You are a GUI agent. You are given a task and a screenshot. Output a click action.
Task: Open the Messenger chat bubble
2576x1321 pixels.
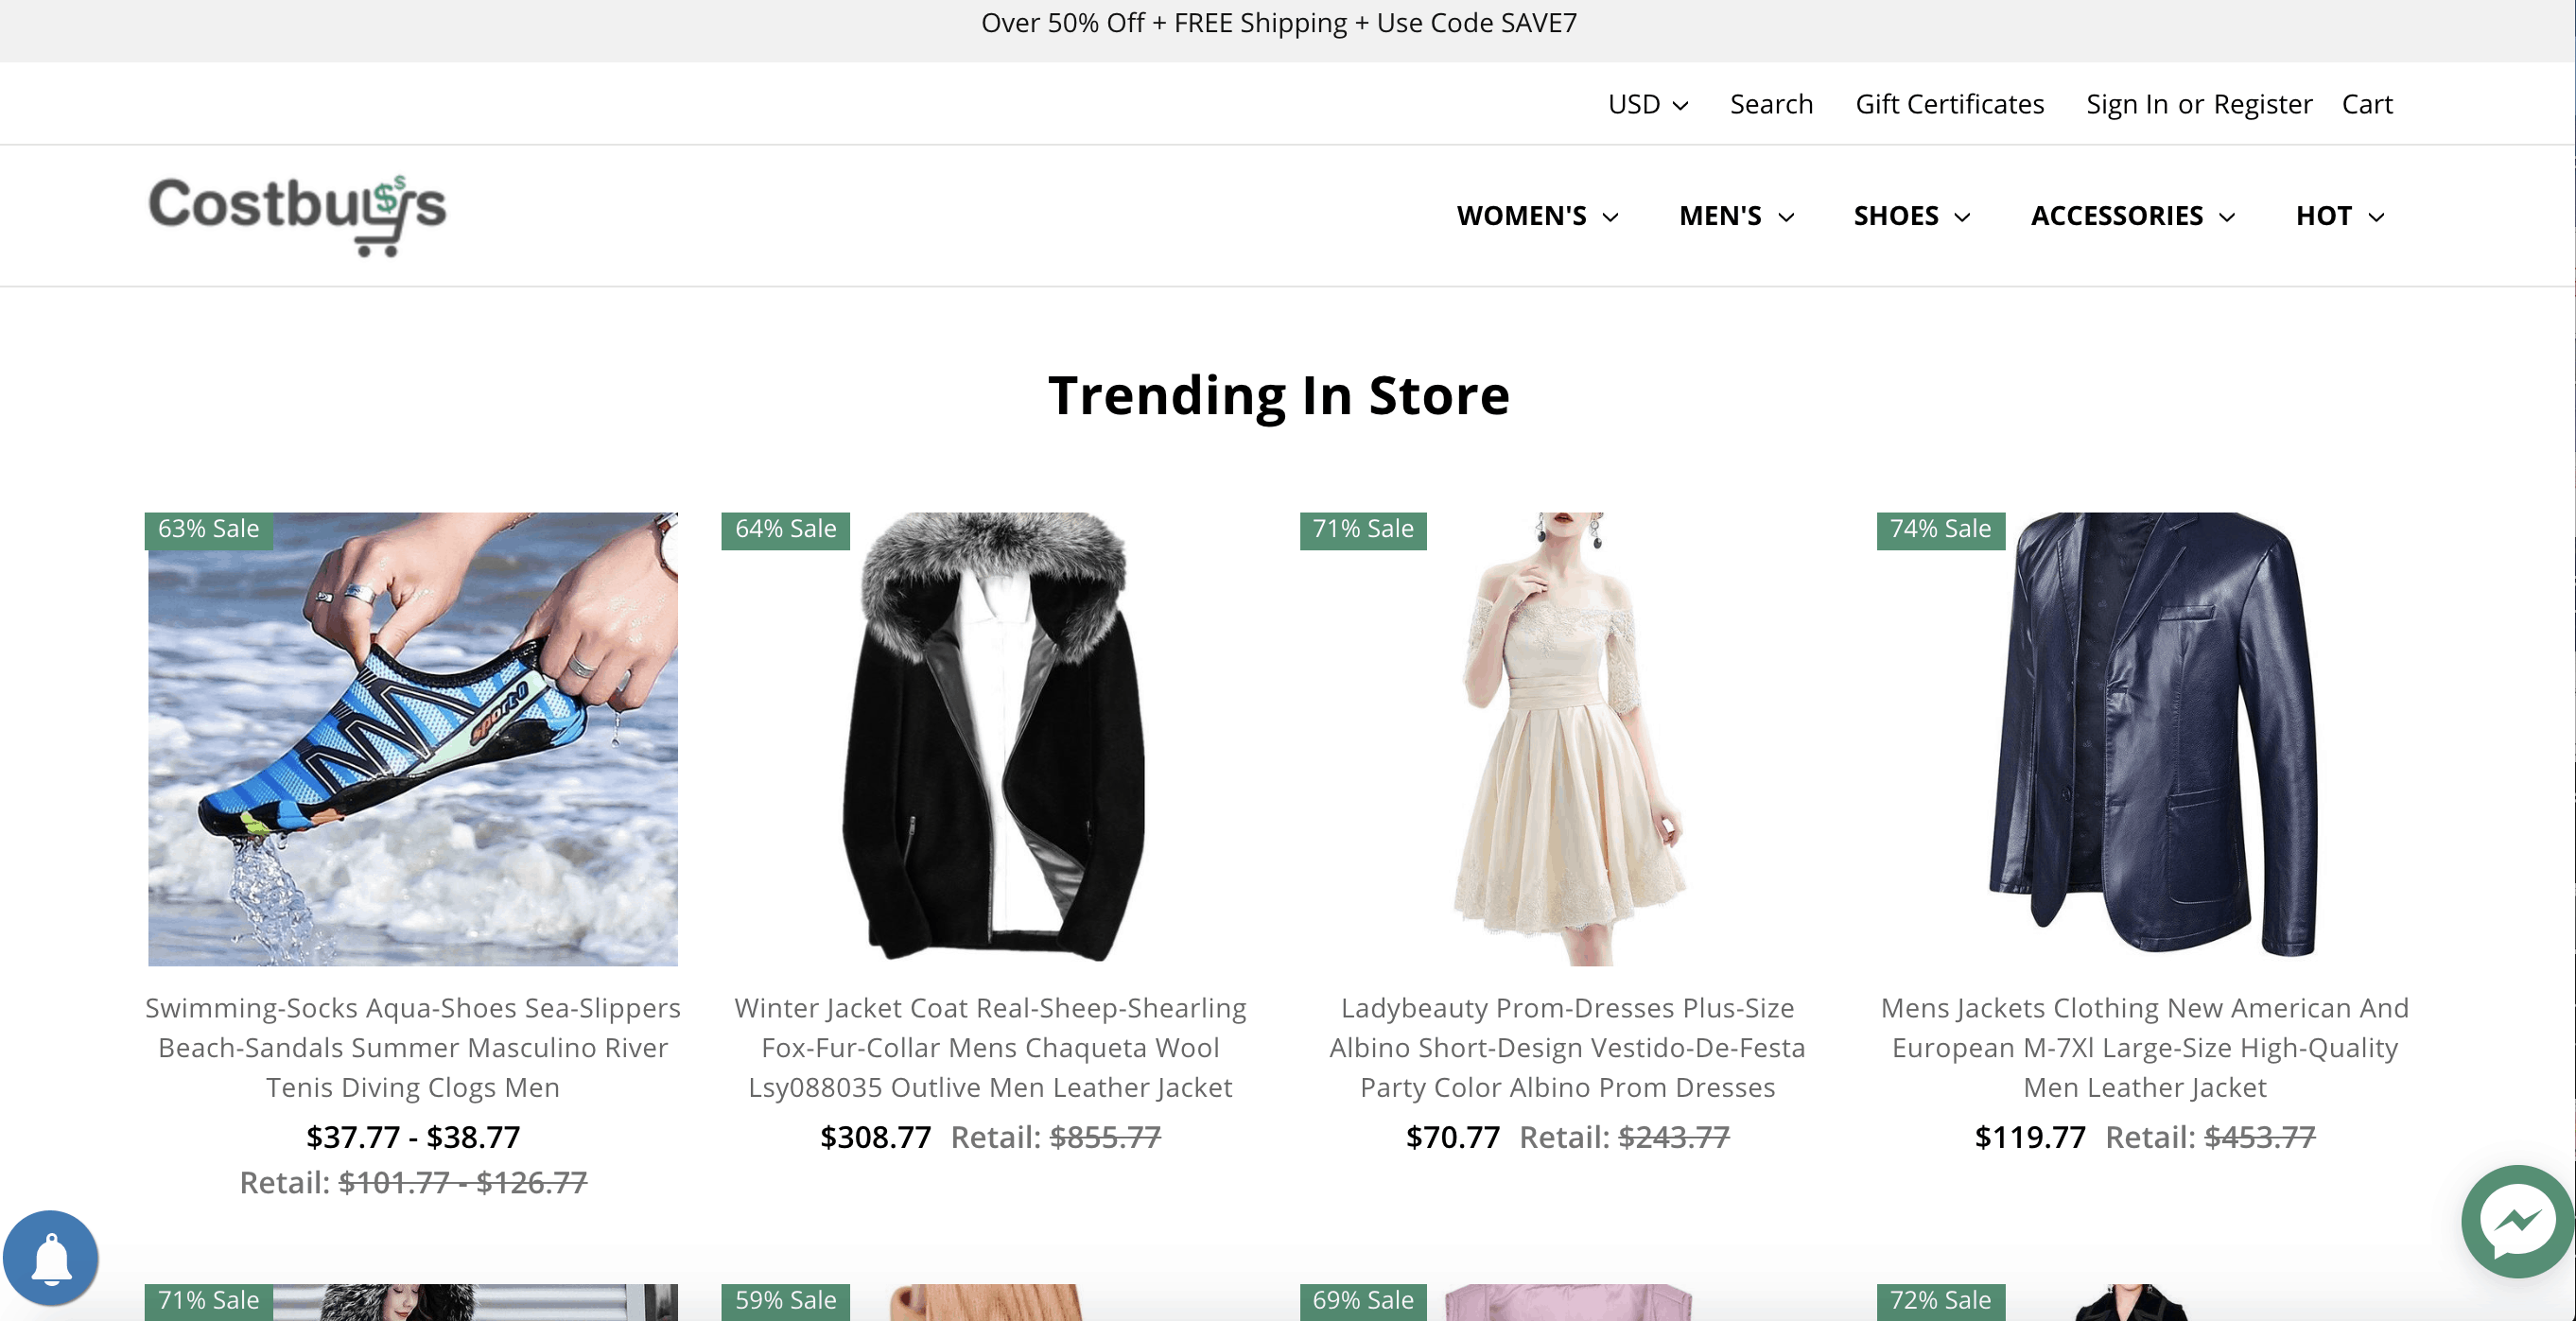[x=2516, y=1220]
